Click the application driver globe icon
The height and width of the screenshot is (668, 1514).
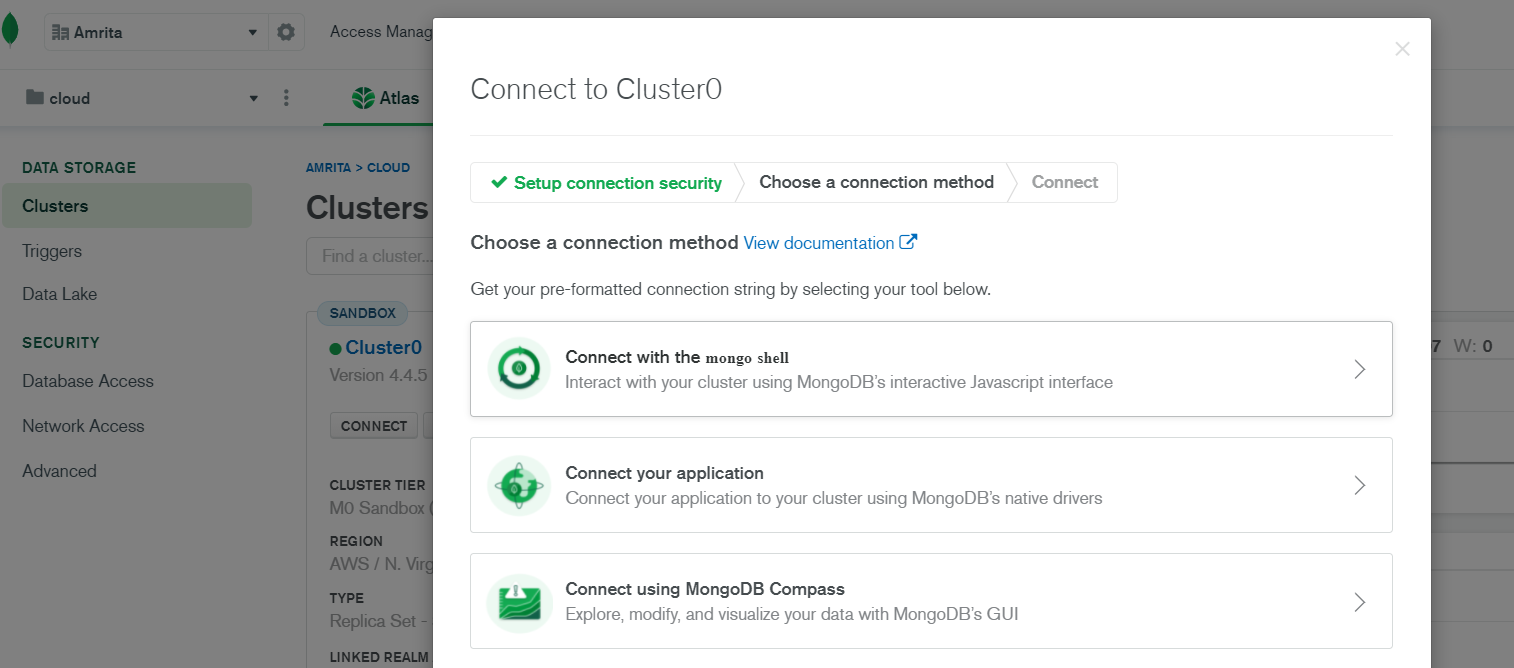click(519, 485)
